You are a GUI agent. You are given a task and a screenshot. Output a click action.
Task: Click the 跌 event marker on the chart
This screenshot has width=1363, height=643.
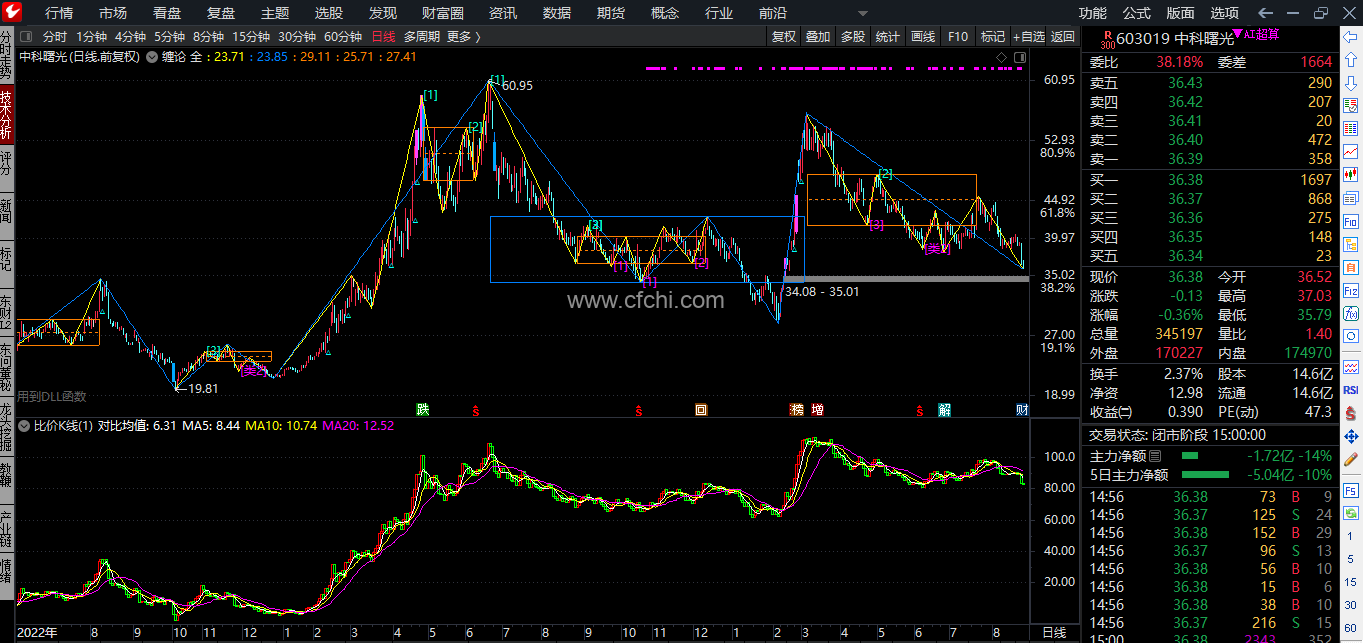423,410
